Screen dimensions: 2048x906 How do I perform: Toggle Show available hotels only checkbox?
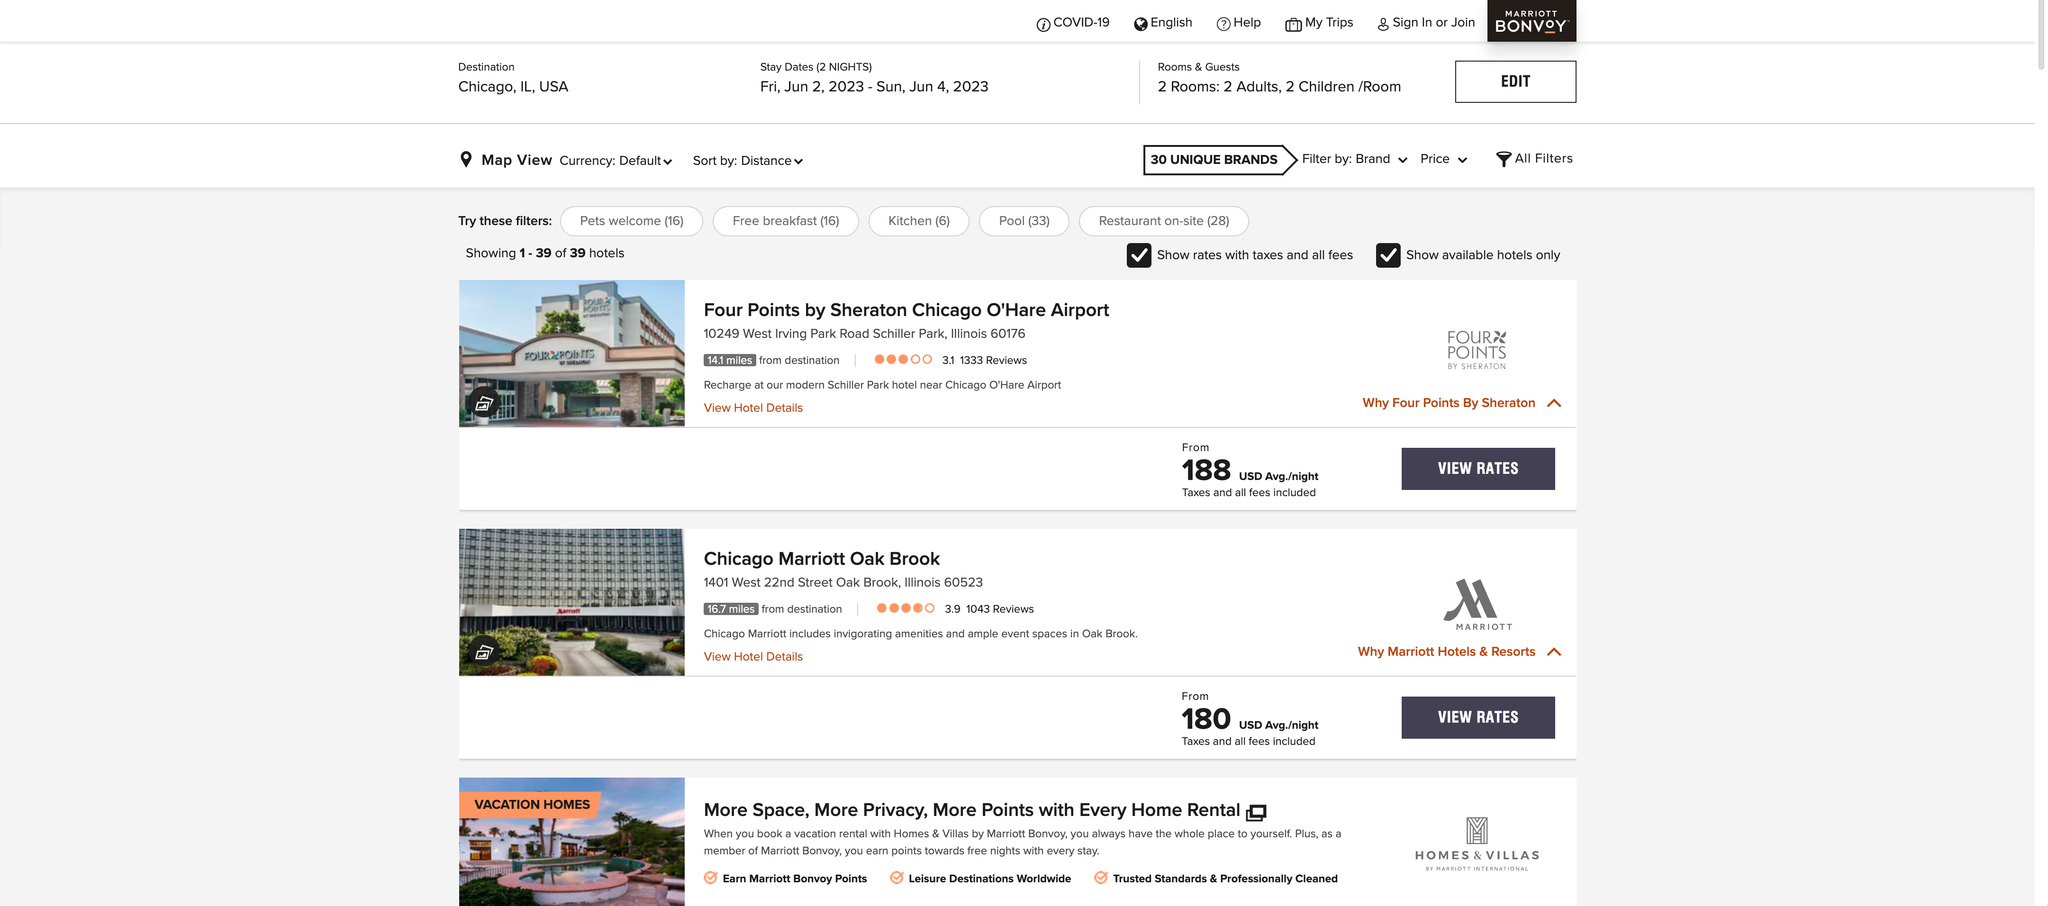pyautogui.click(x=1388, y=255)
